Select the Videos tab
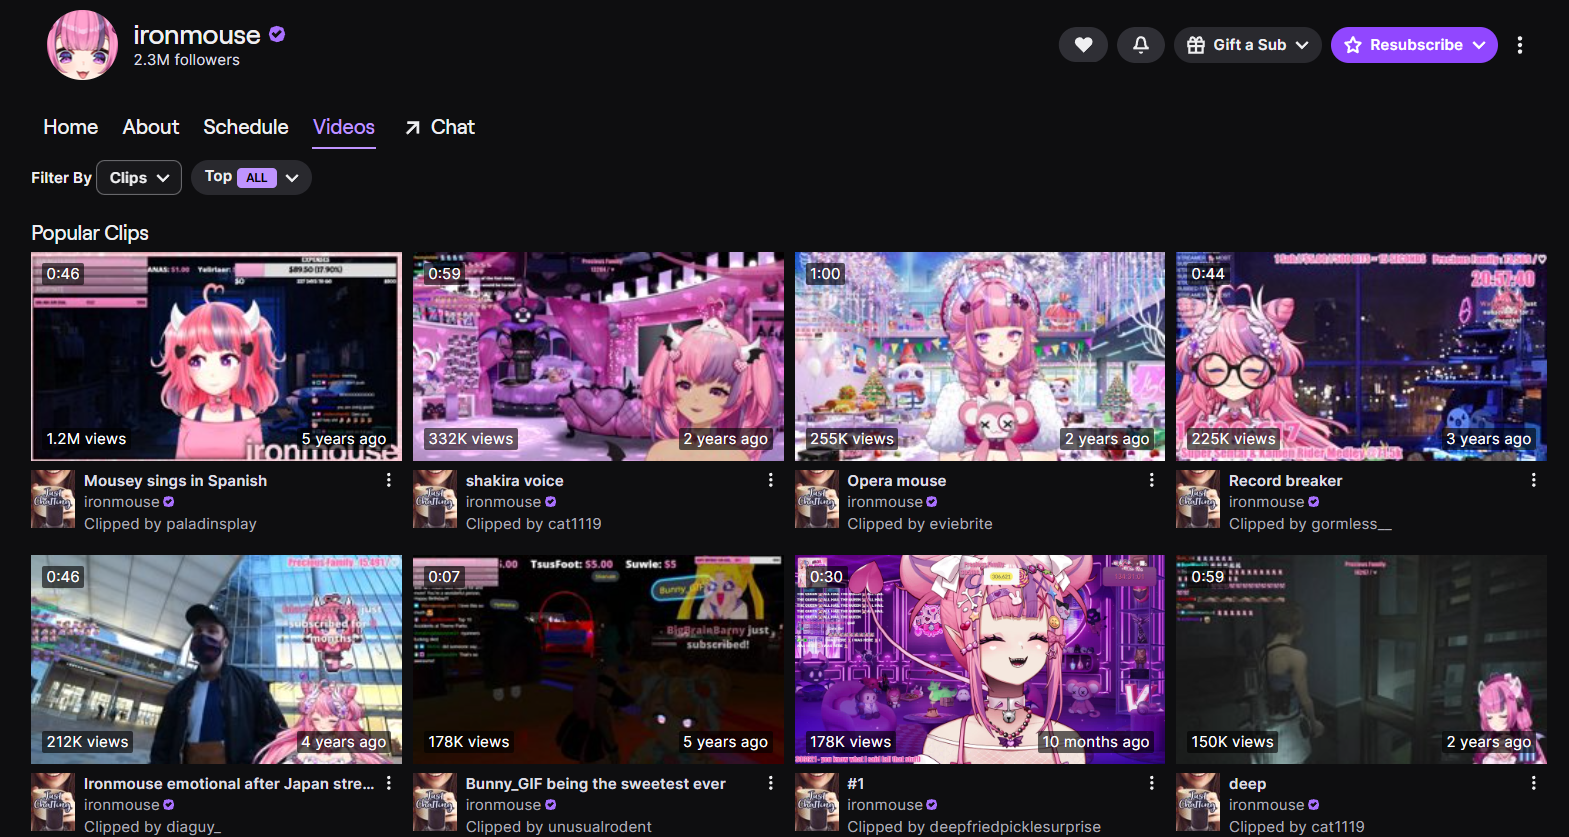 click(x=344, y=127)
